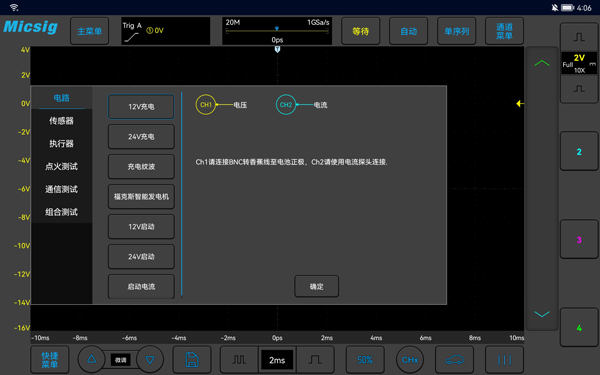
Task: Click the CHx channel selector icon
Action: point(410,360)
